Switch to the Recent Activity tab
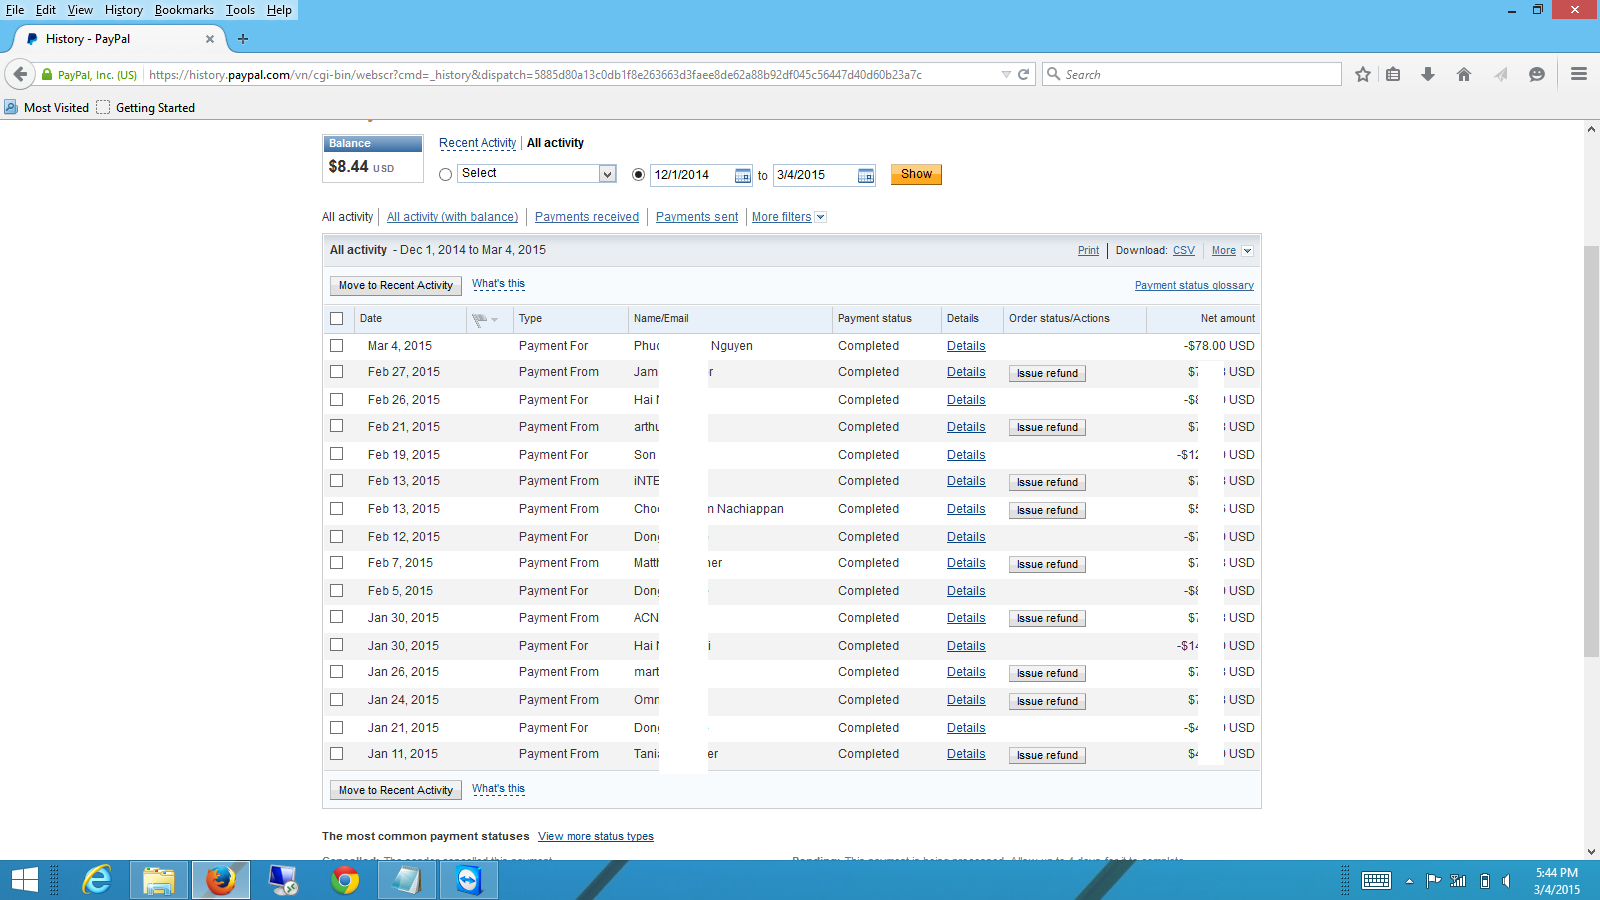This screenshot has height=900, width=1600. pyautogui.click(x=477, y=143)
